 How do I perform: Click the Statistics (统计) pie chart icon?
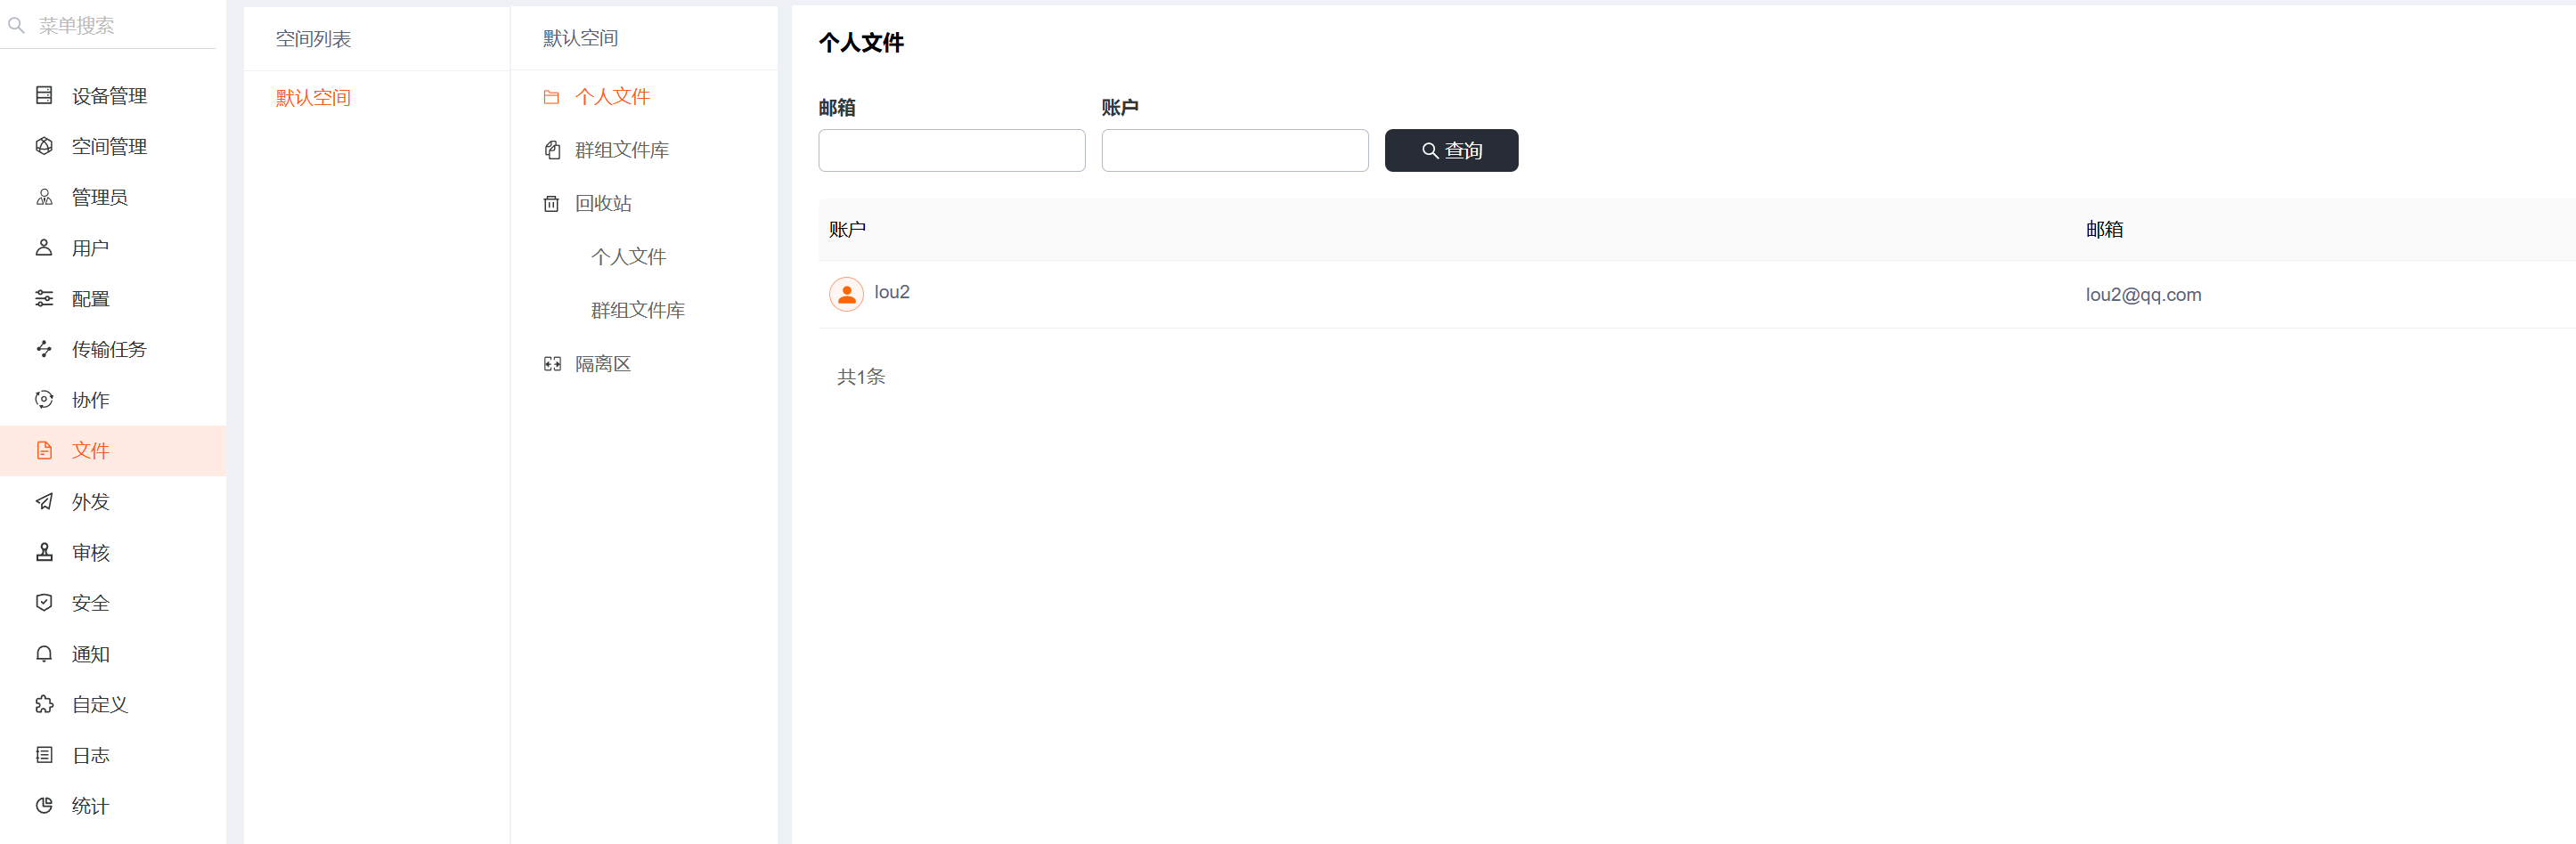(x=44, y=805)
